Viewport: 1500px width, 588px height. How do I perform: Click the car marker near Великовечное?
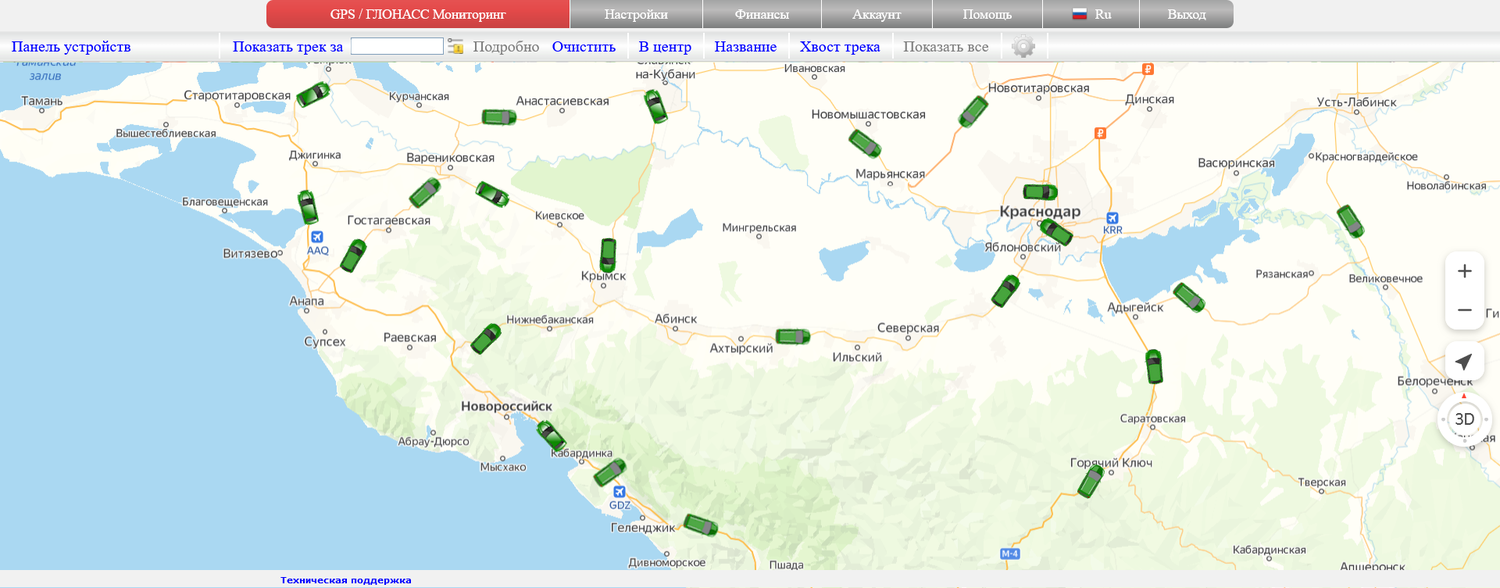tap(1350, 221)
